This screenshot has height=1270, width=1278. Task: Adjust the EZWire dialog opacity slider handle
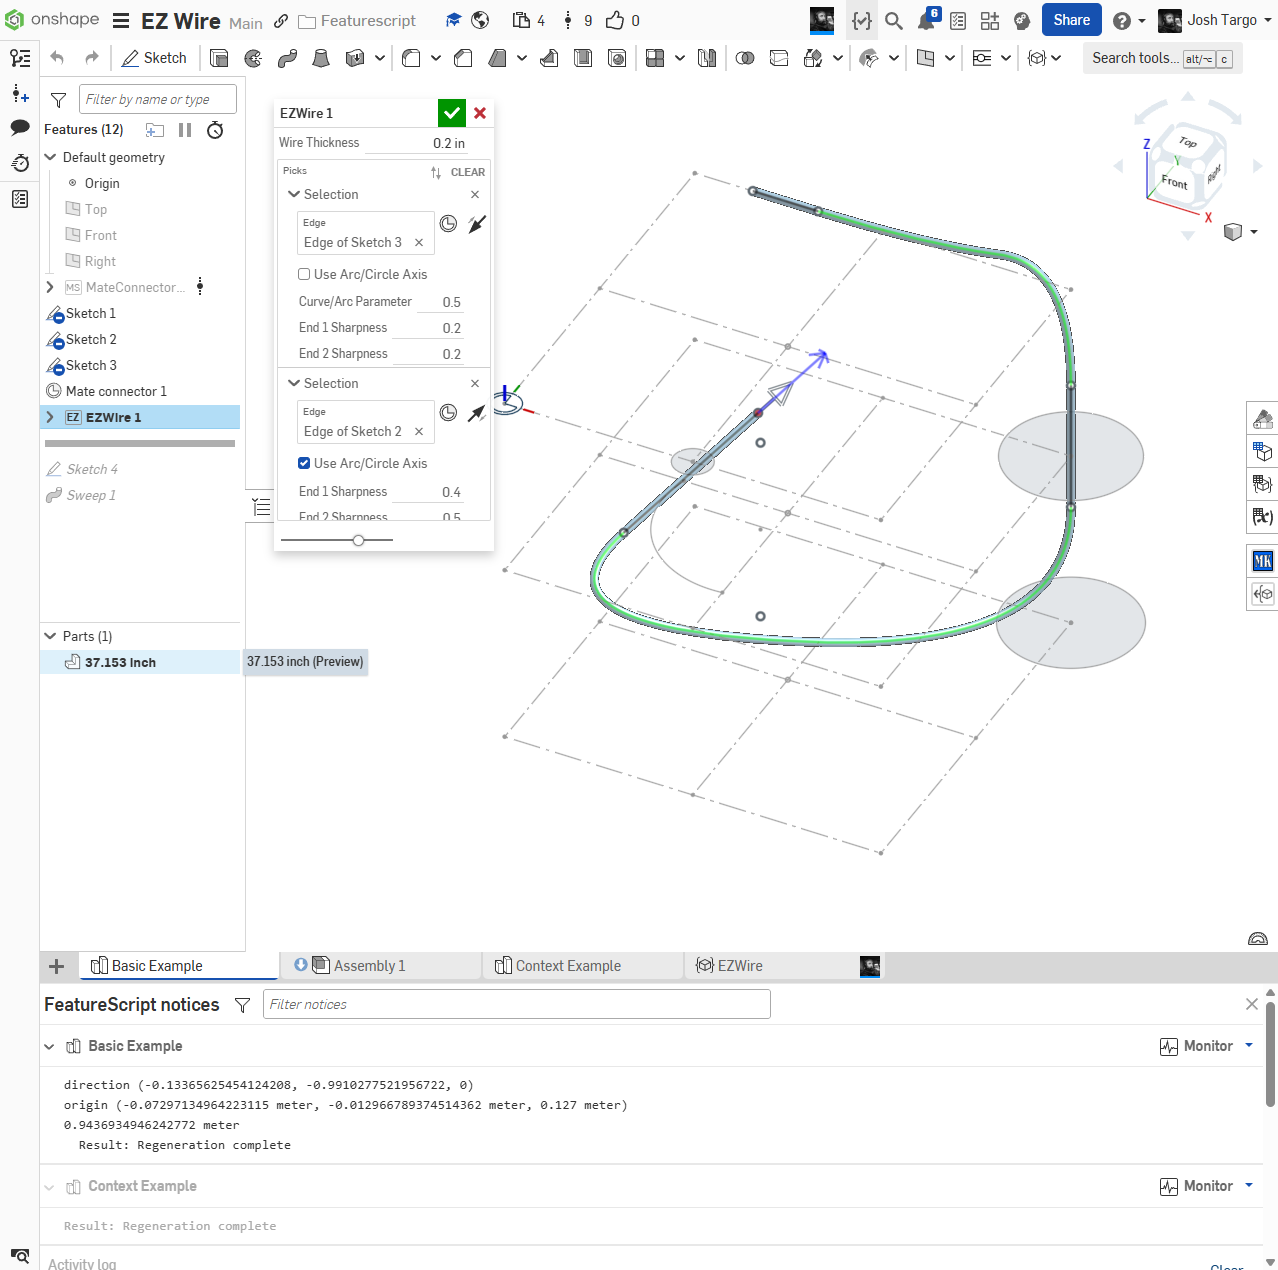pos(358,540)
